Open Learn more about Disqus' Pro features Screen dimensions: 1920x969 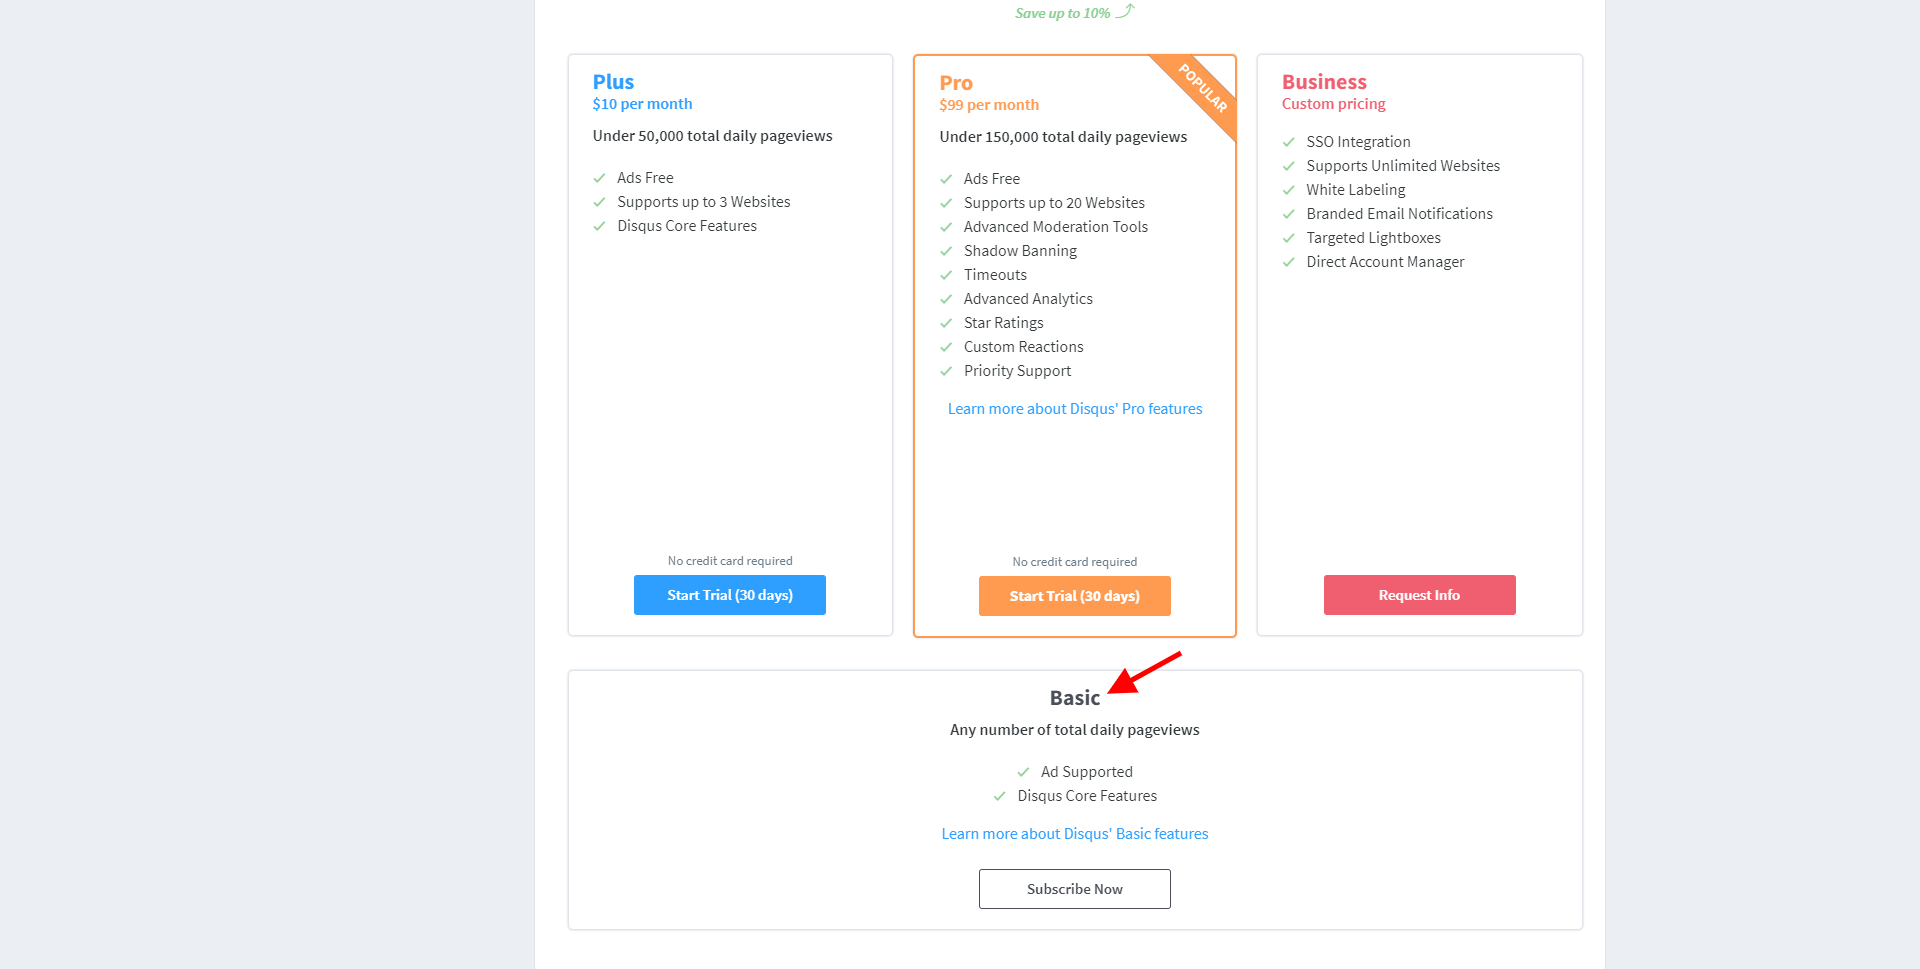1075,409
